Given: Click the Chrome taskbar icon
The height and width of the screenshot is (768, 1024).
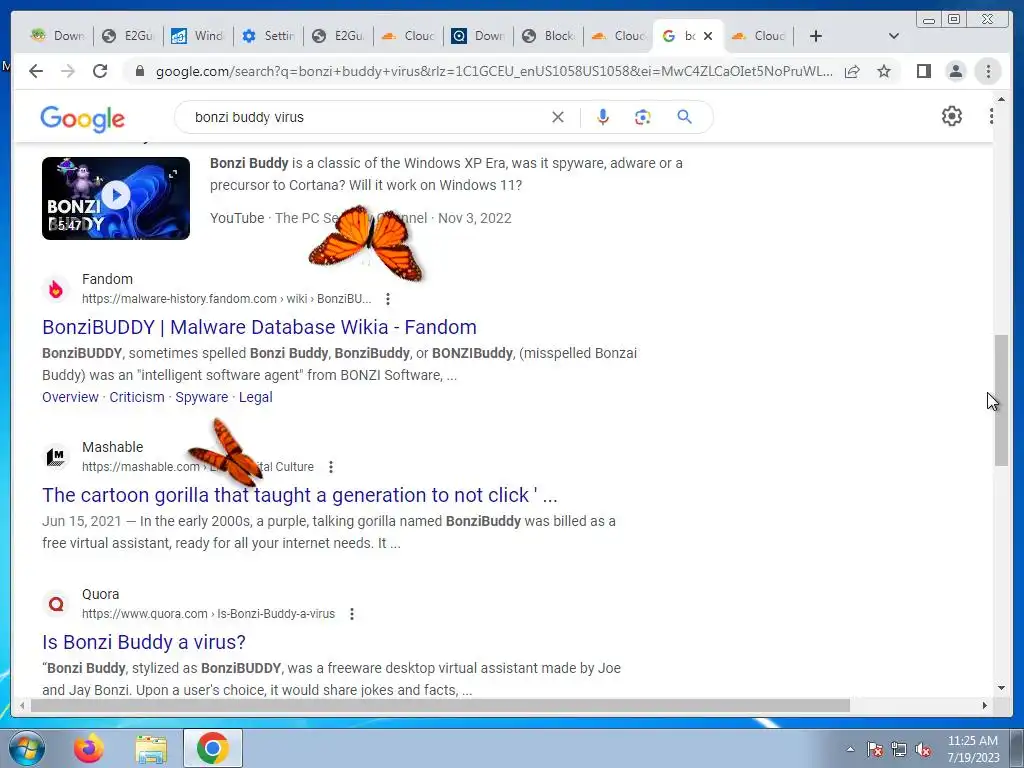Looking at the screenshot, I should tap(213, 748).
